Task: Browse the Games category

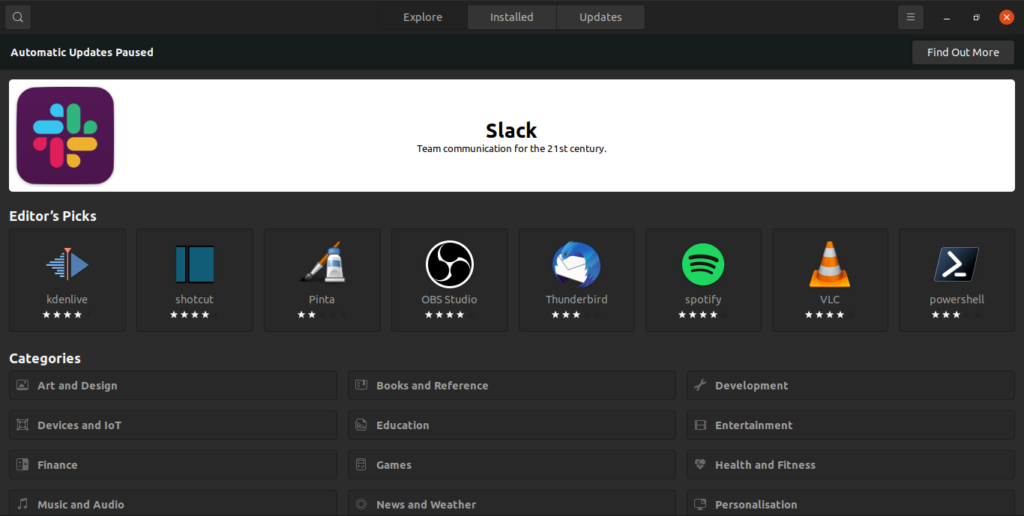Action: (x=512, y=465)
